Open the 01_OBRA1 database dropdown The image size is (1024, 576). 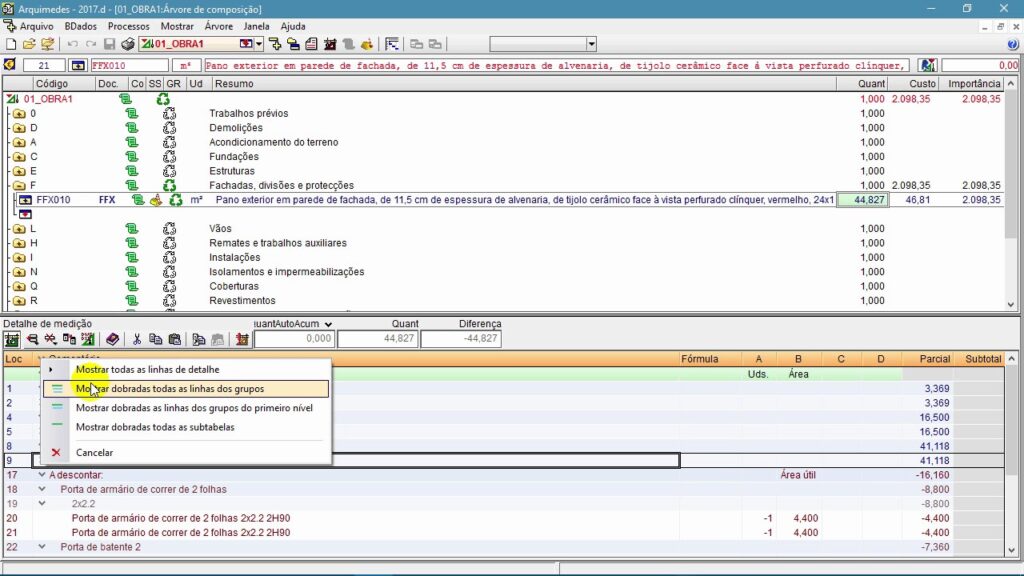tap(259, 44)
